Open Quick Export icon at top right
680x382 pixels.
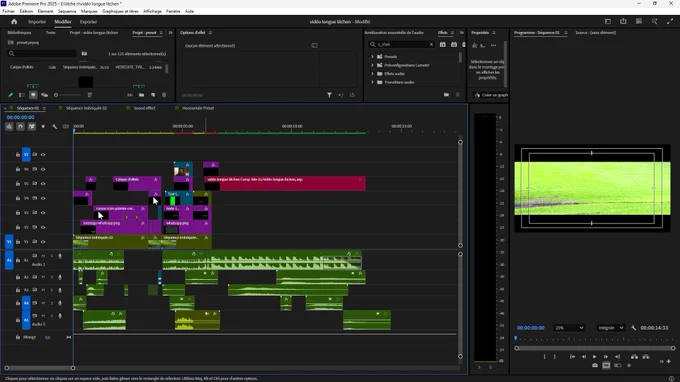623,21
